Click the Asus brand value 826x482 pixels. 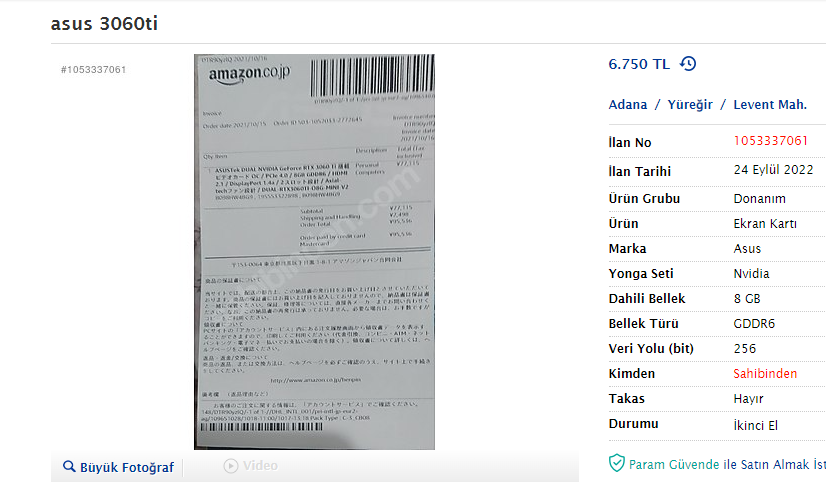click(747, 249)
